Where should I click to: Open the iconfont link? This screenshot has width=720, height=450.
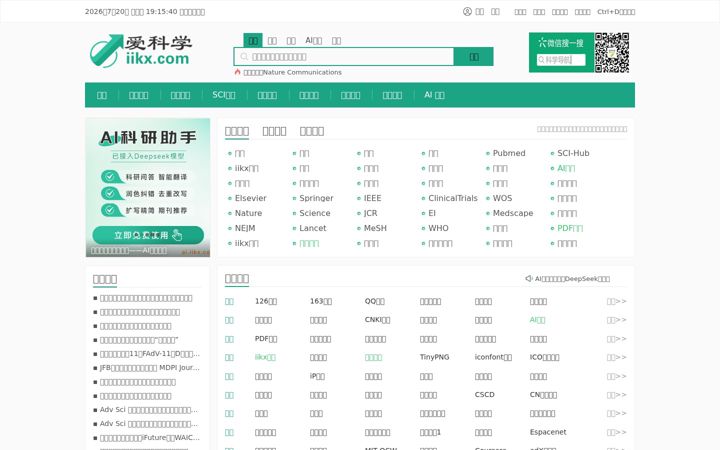(493, 357)
